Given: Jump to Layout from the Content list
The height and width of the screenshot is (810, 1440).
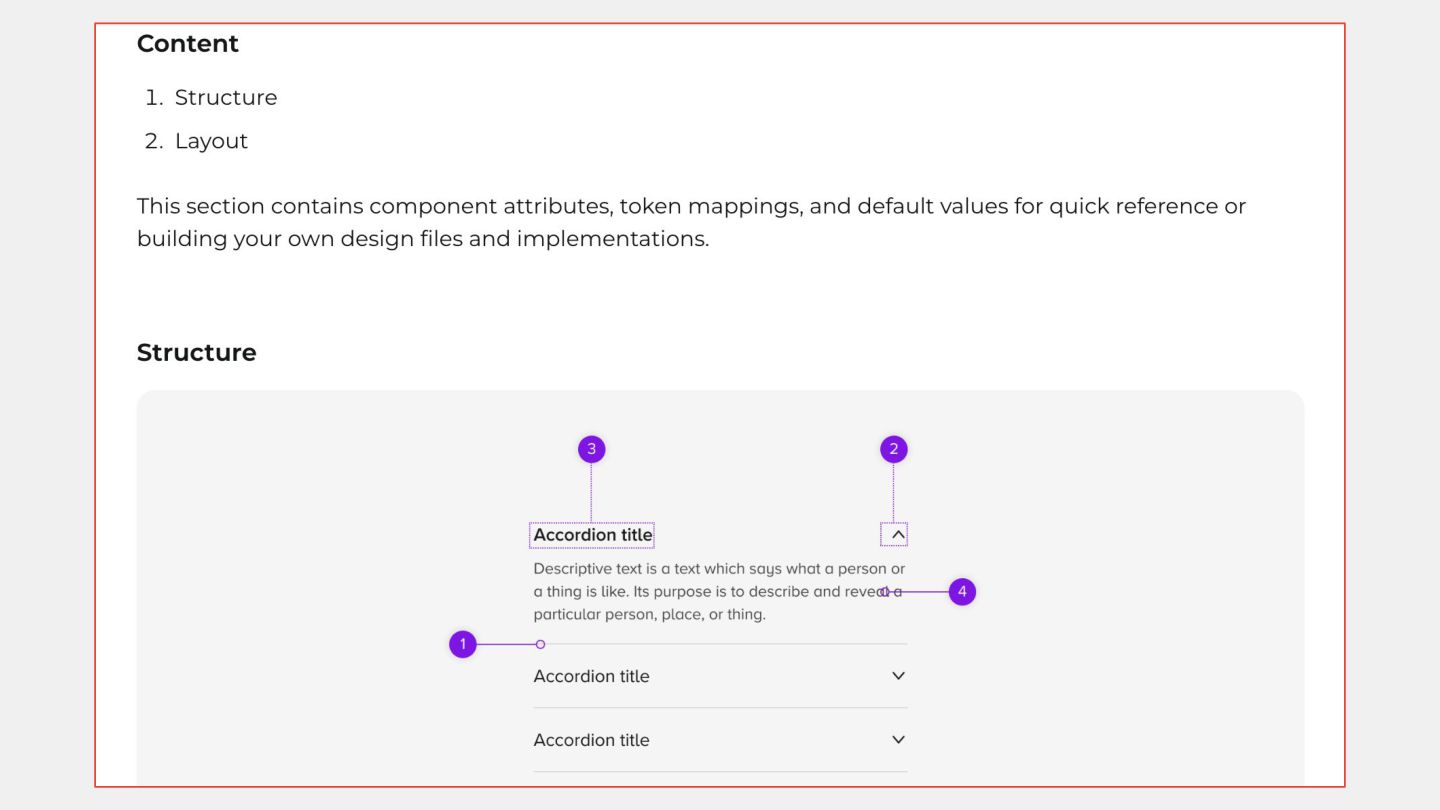Looking at the screenshot, I should (211, 141).
